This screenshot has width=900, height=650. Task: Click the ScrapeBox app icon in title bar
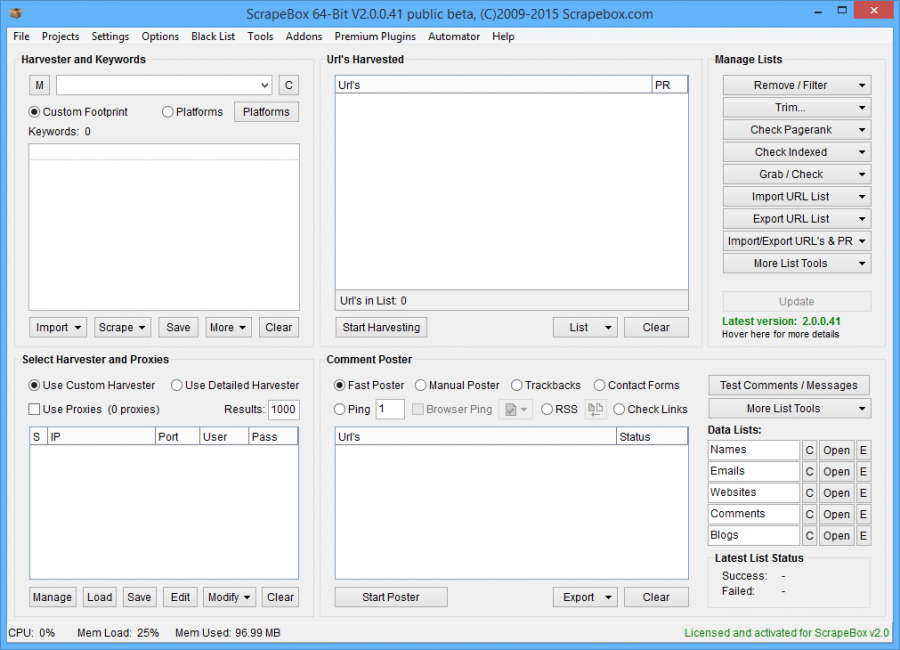13,15
